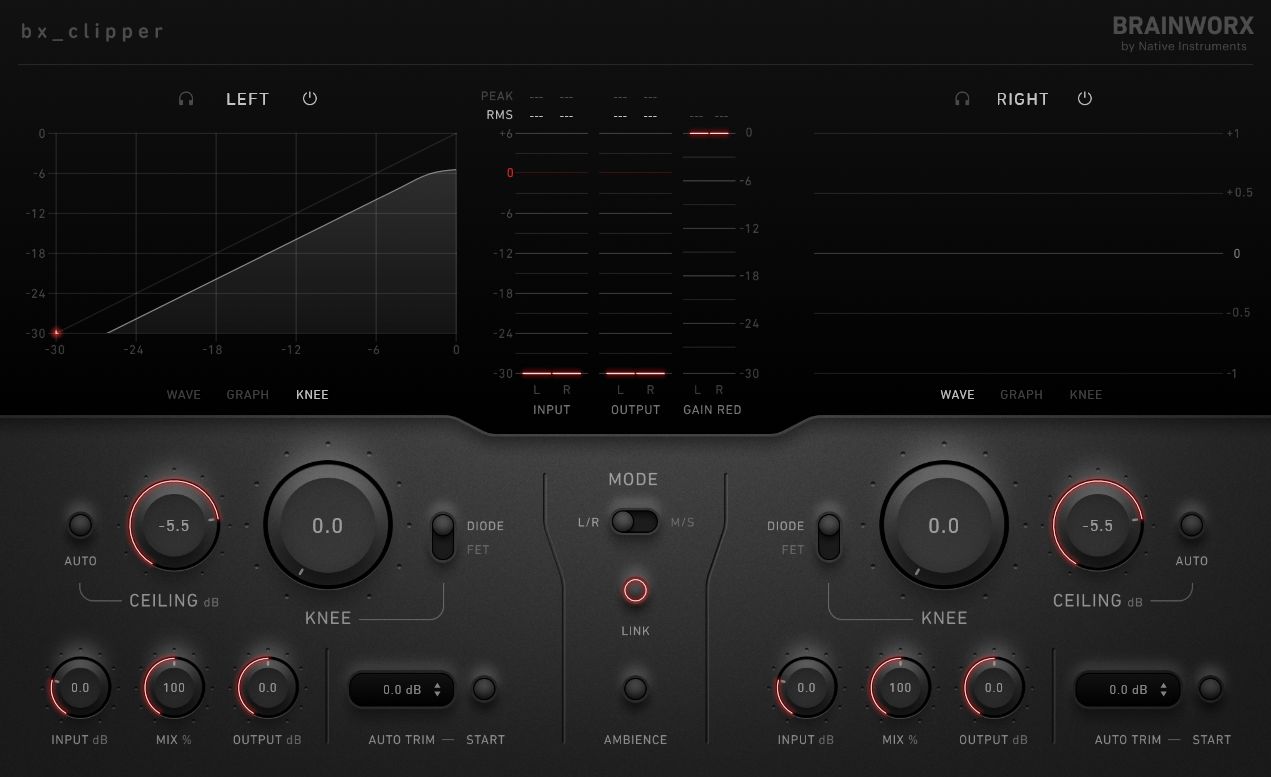Toggle the red LINK button
The width and height of the screenshot is (1271, 777).
(635, 590)
